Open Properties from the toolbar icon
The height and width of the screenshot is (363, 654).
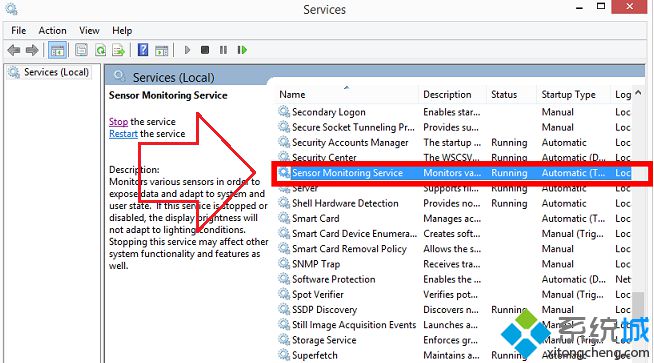(x=81, y=50)
